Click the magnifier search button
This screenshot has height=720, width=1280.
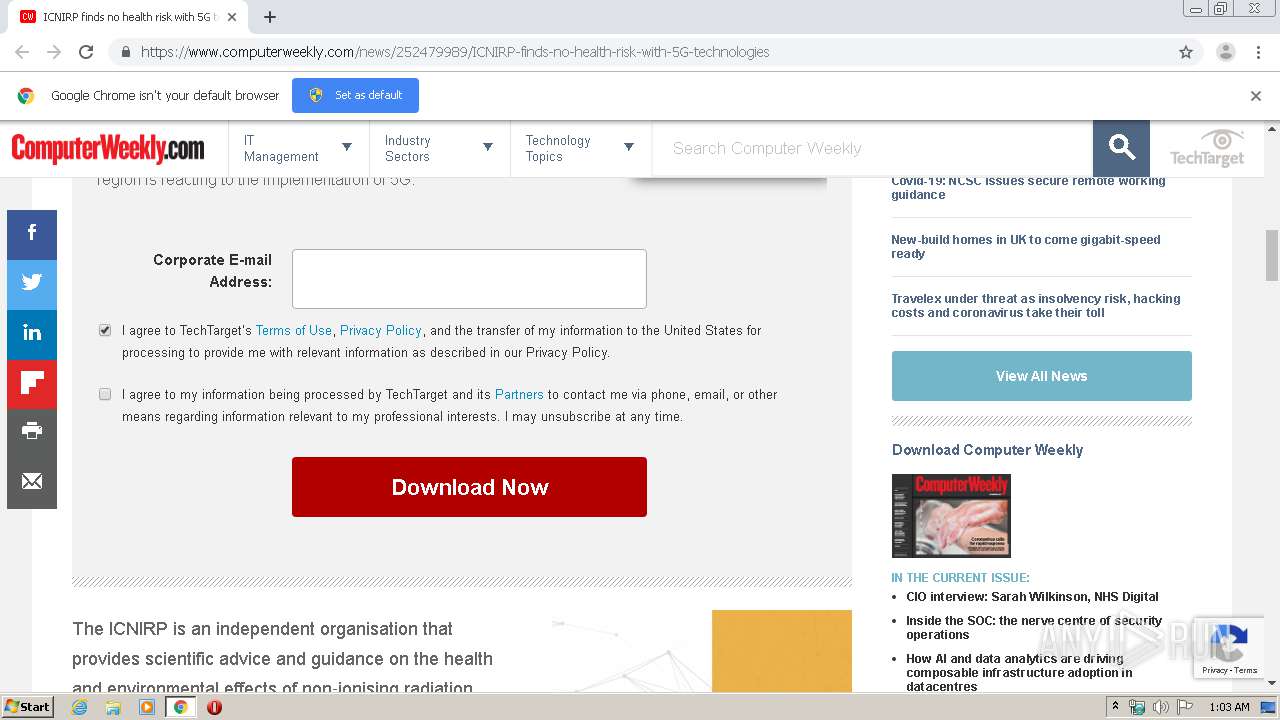click(x=1121, y=148)
